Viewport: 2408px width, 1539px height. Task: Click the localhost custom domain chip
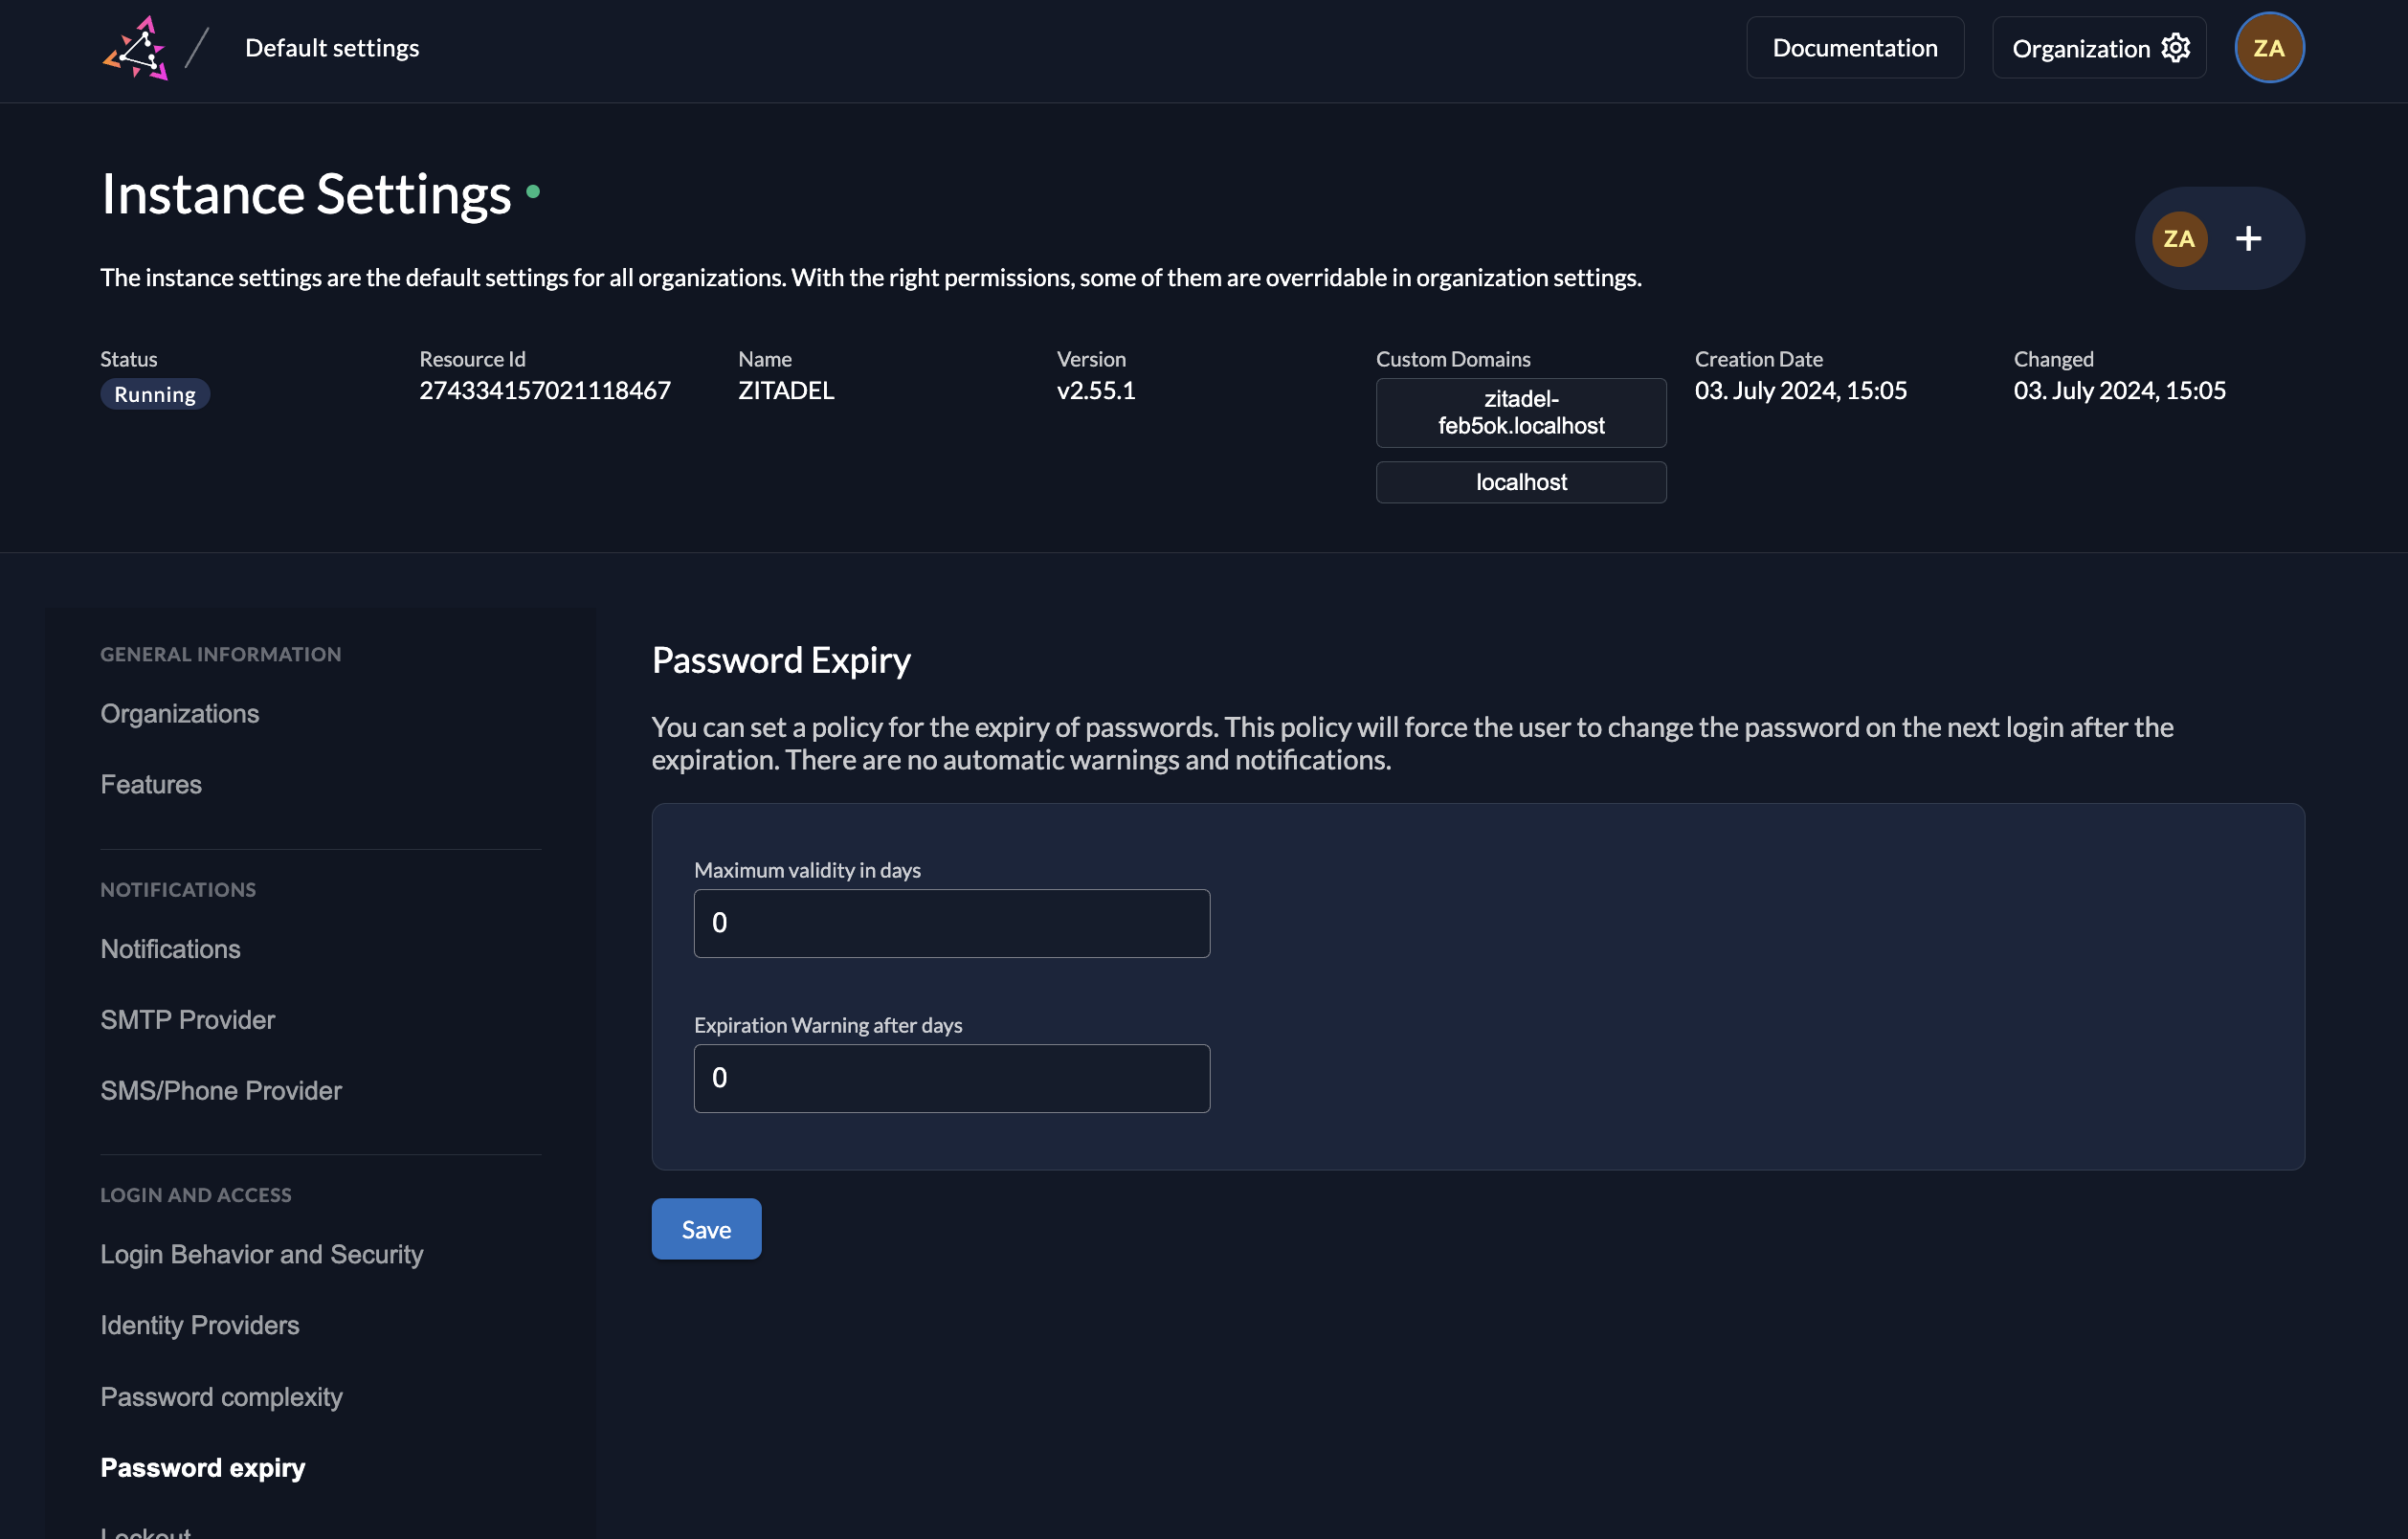click(1520, 482)
